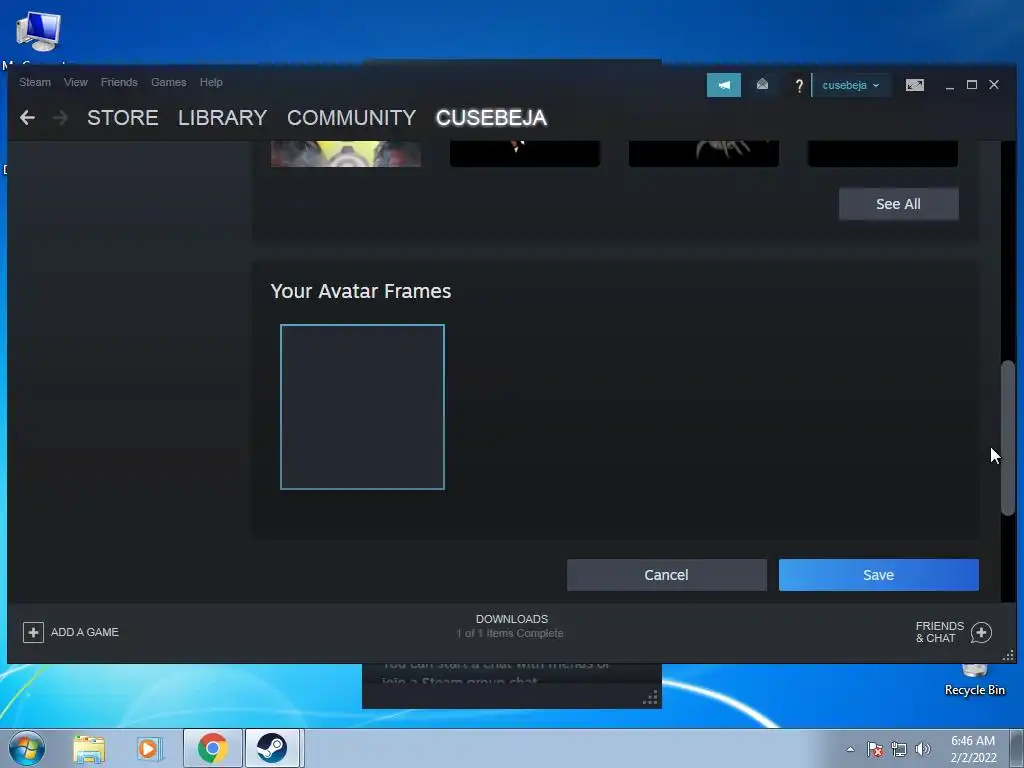Open the Help menu
1024x768 pixels.
(211, 82)
